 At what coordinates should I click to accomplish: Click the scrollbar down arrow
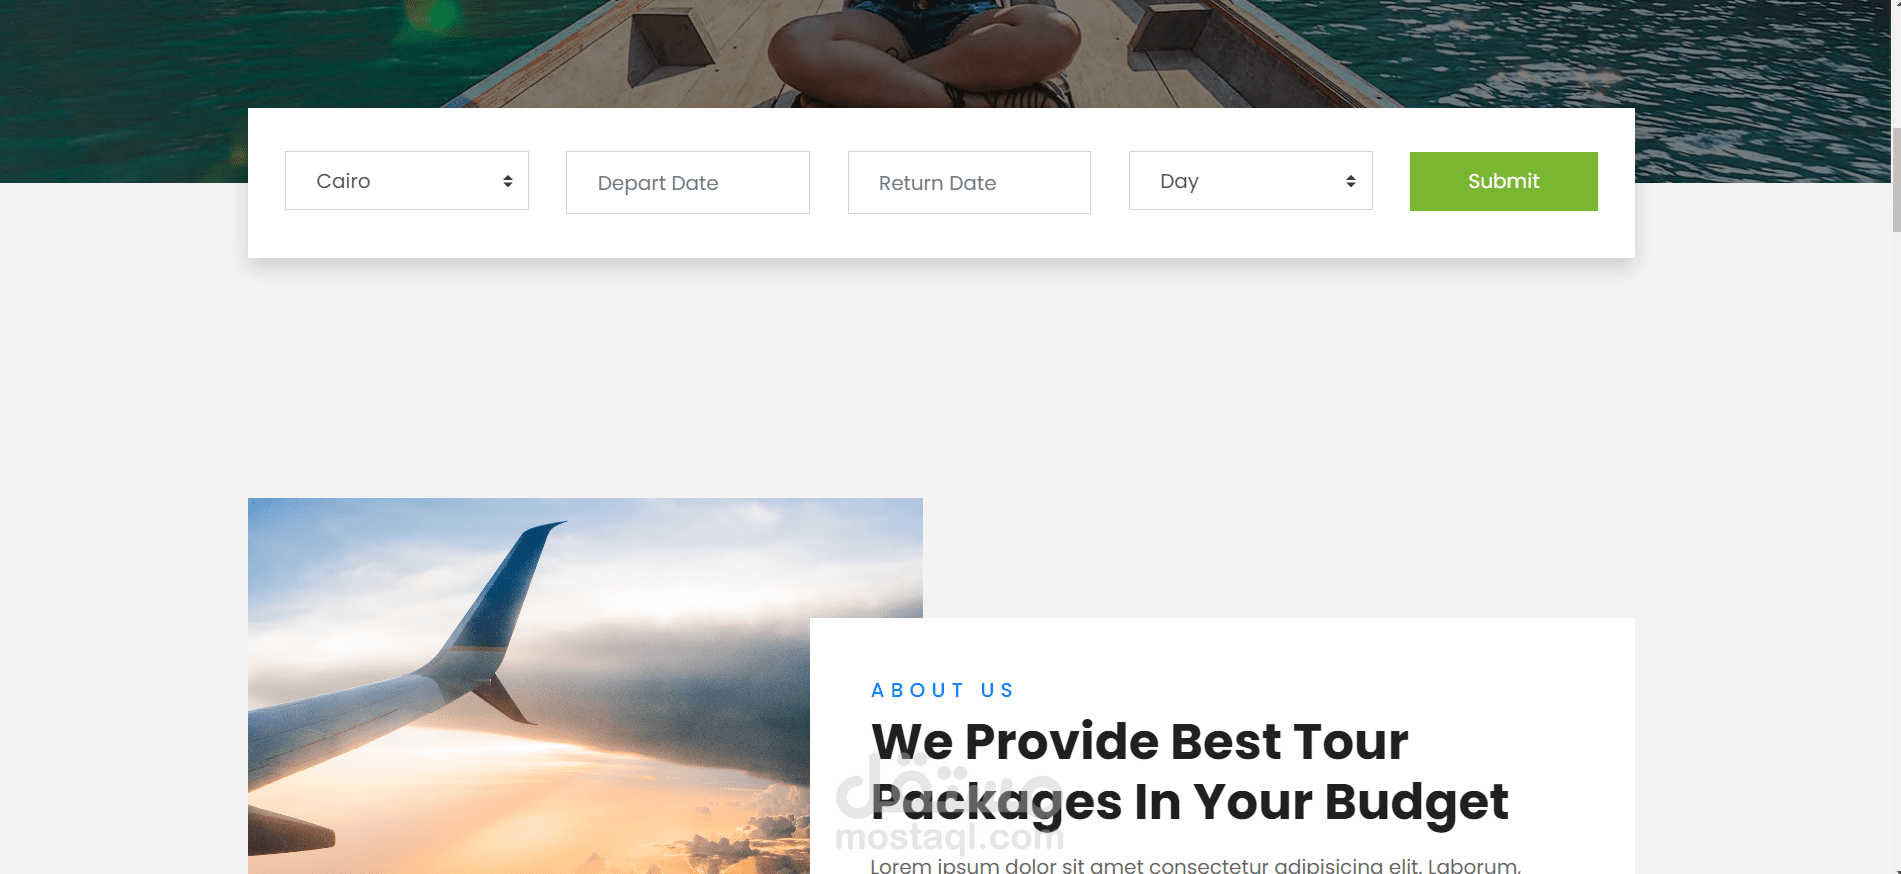(x=1895, y=867)
